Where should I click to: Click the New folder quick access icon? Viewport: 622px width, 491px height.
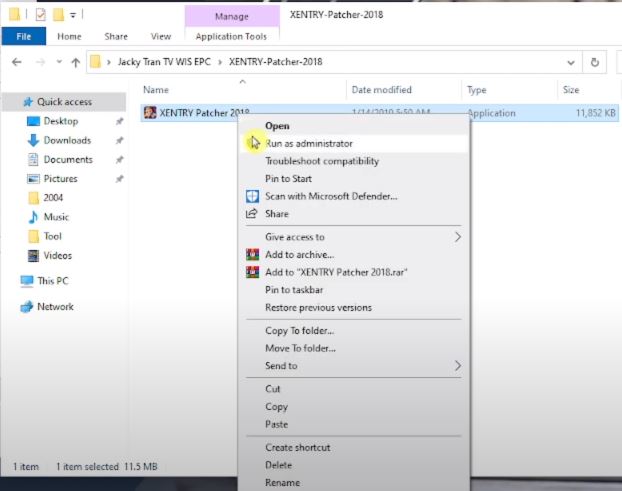58,15
